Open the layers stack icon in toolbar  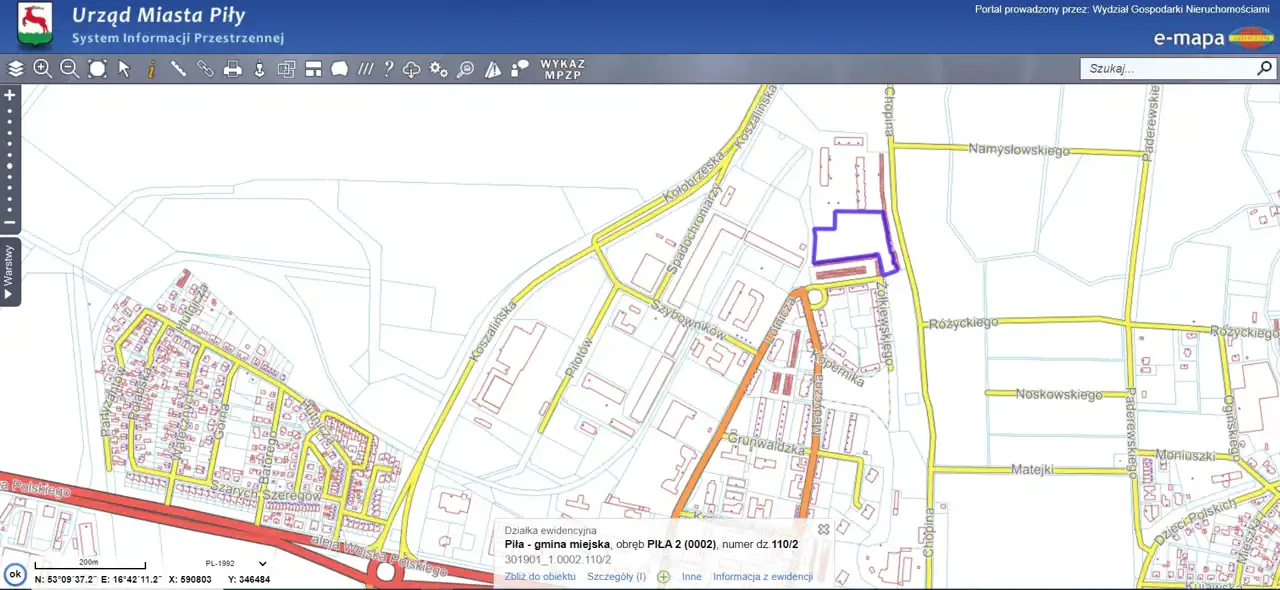[16, 69]
